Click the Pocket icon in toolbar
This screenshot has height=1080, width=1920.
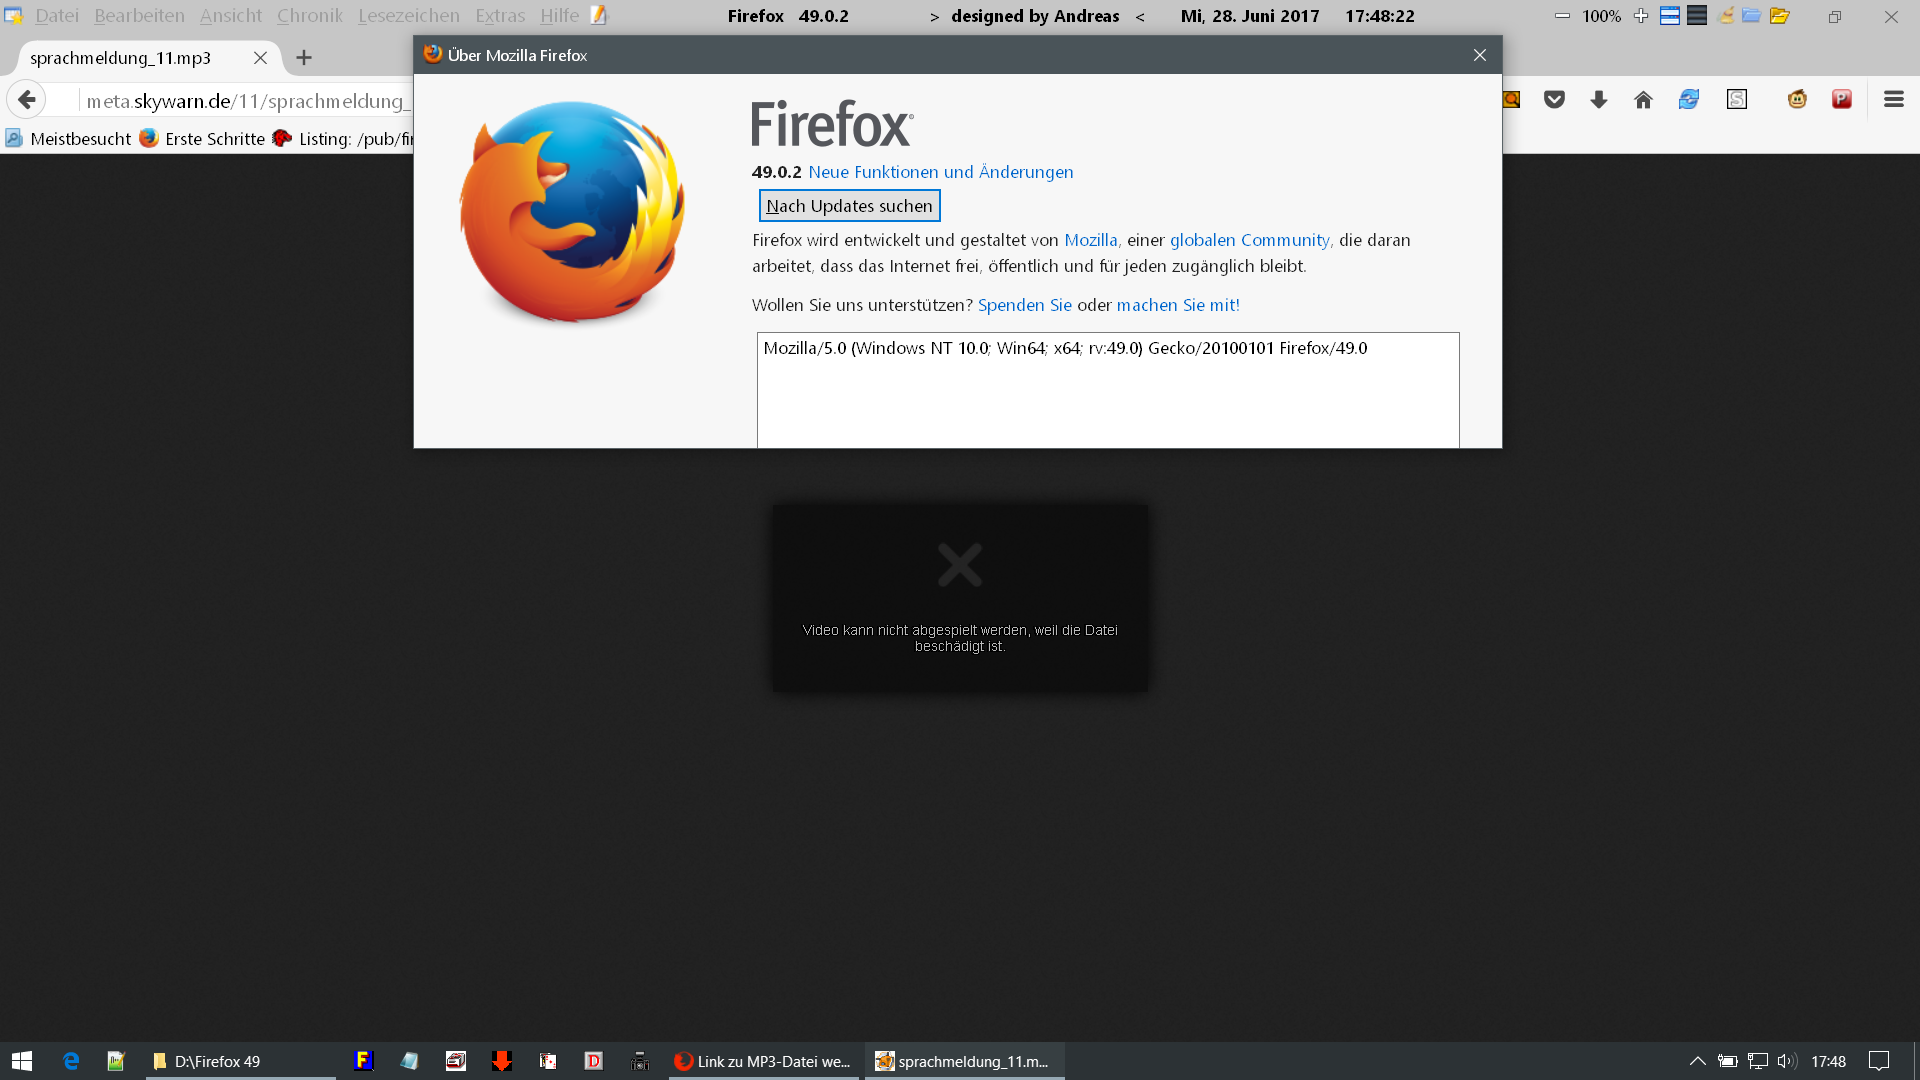point(1554,99)
